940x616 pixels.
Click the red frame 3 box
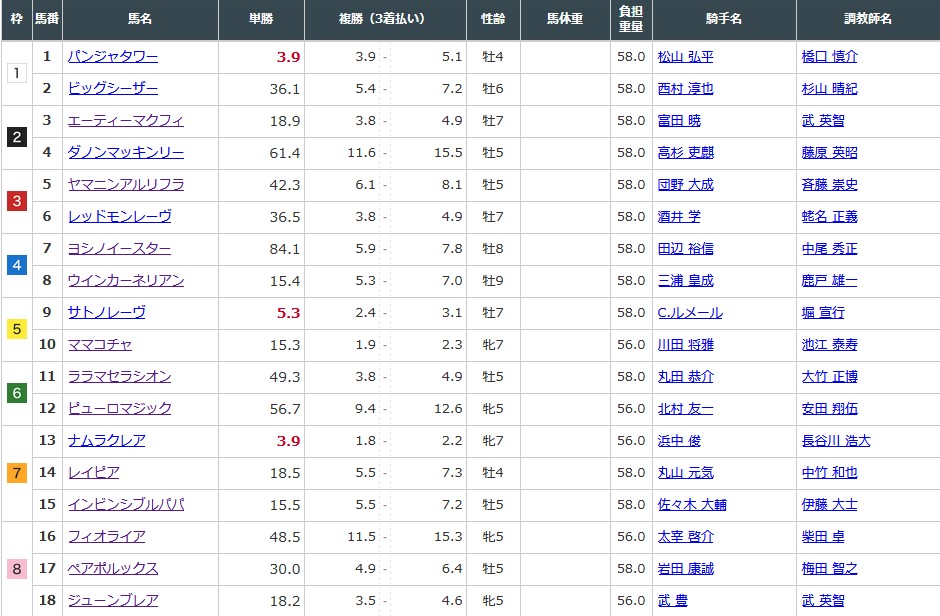click(16, 201)
